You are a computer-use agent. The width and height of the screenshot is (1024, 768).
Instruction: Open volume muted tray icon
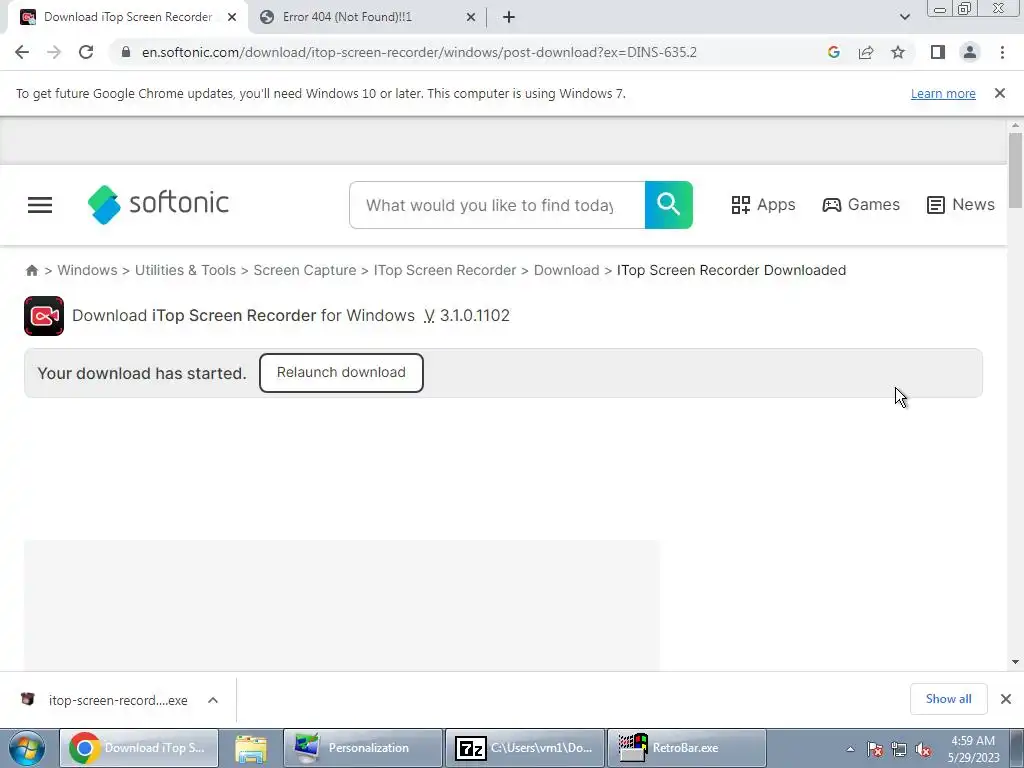pos(923,749)
